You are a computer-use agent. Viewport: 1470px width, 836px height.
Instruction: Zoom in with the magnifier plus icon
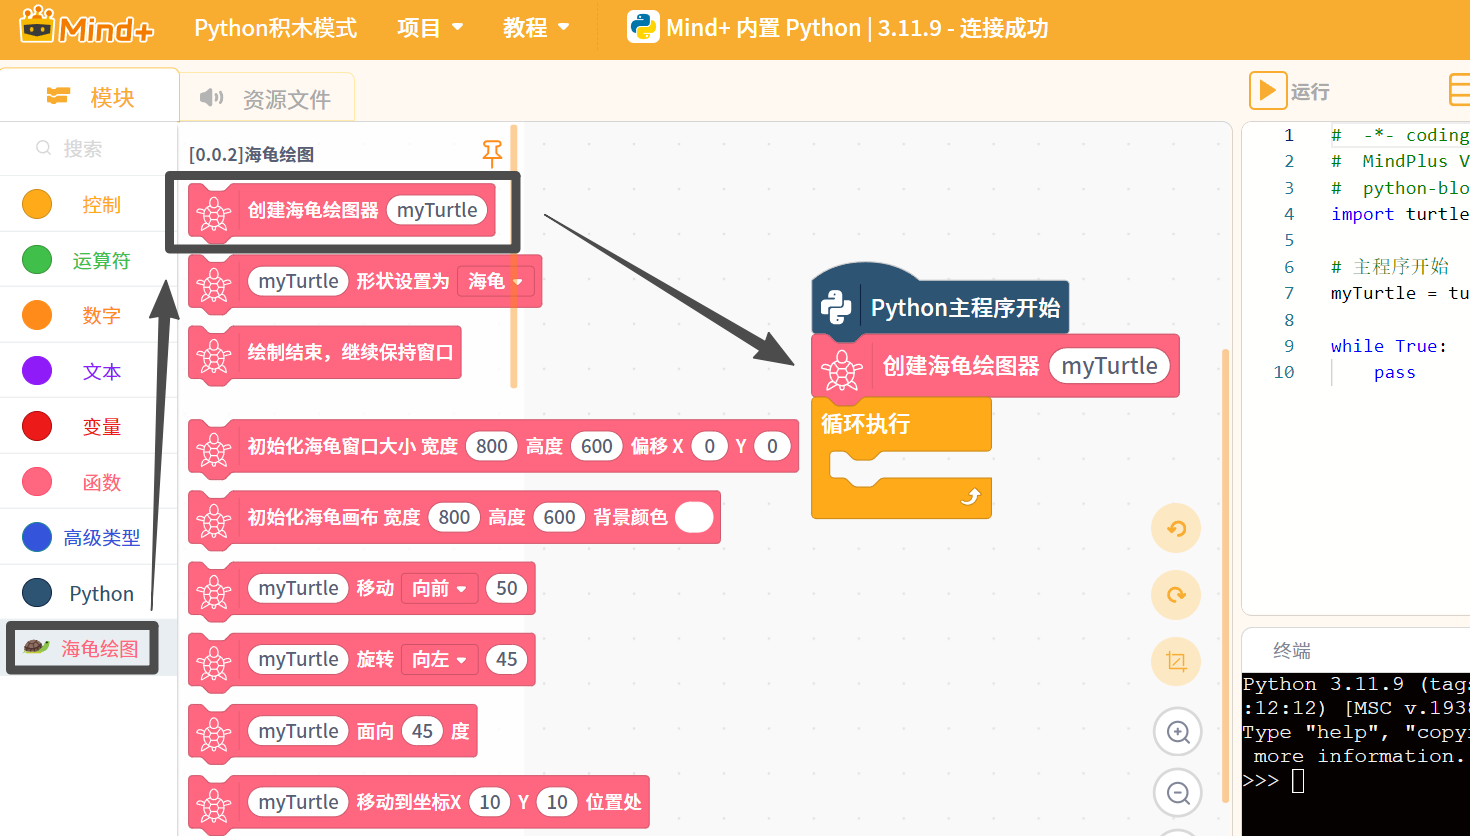tap(1178, 732)
